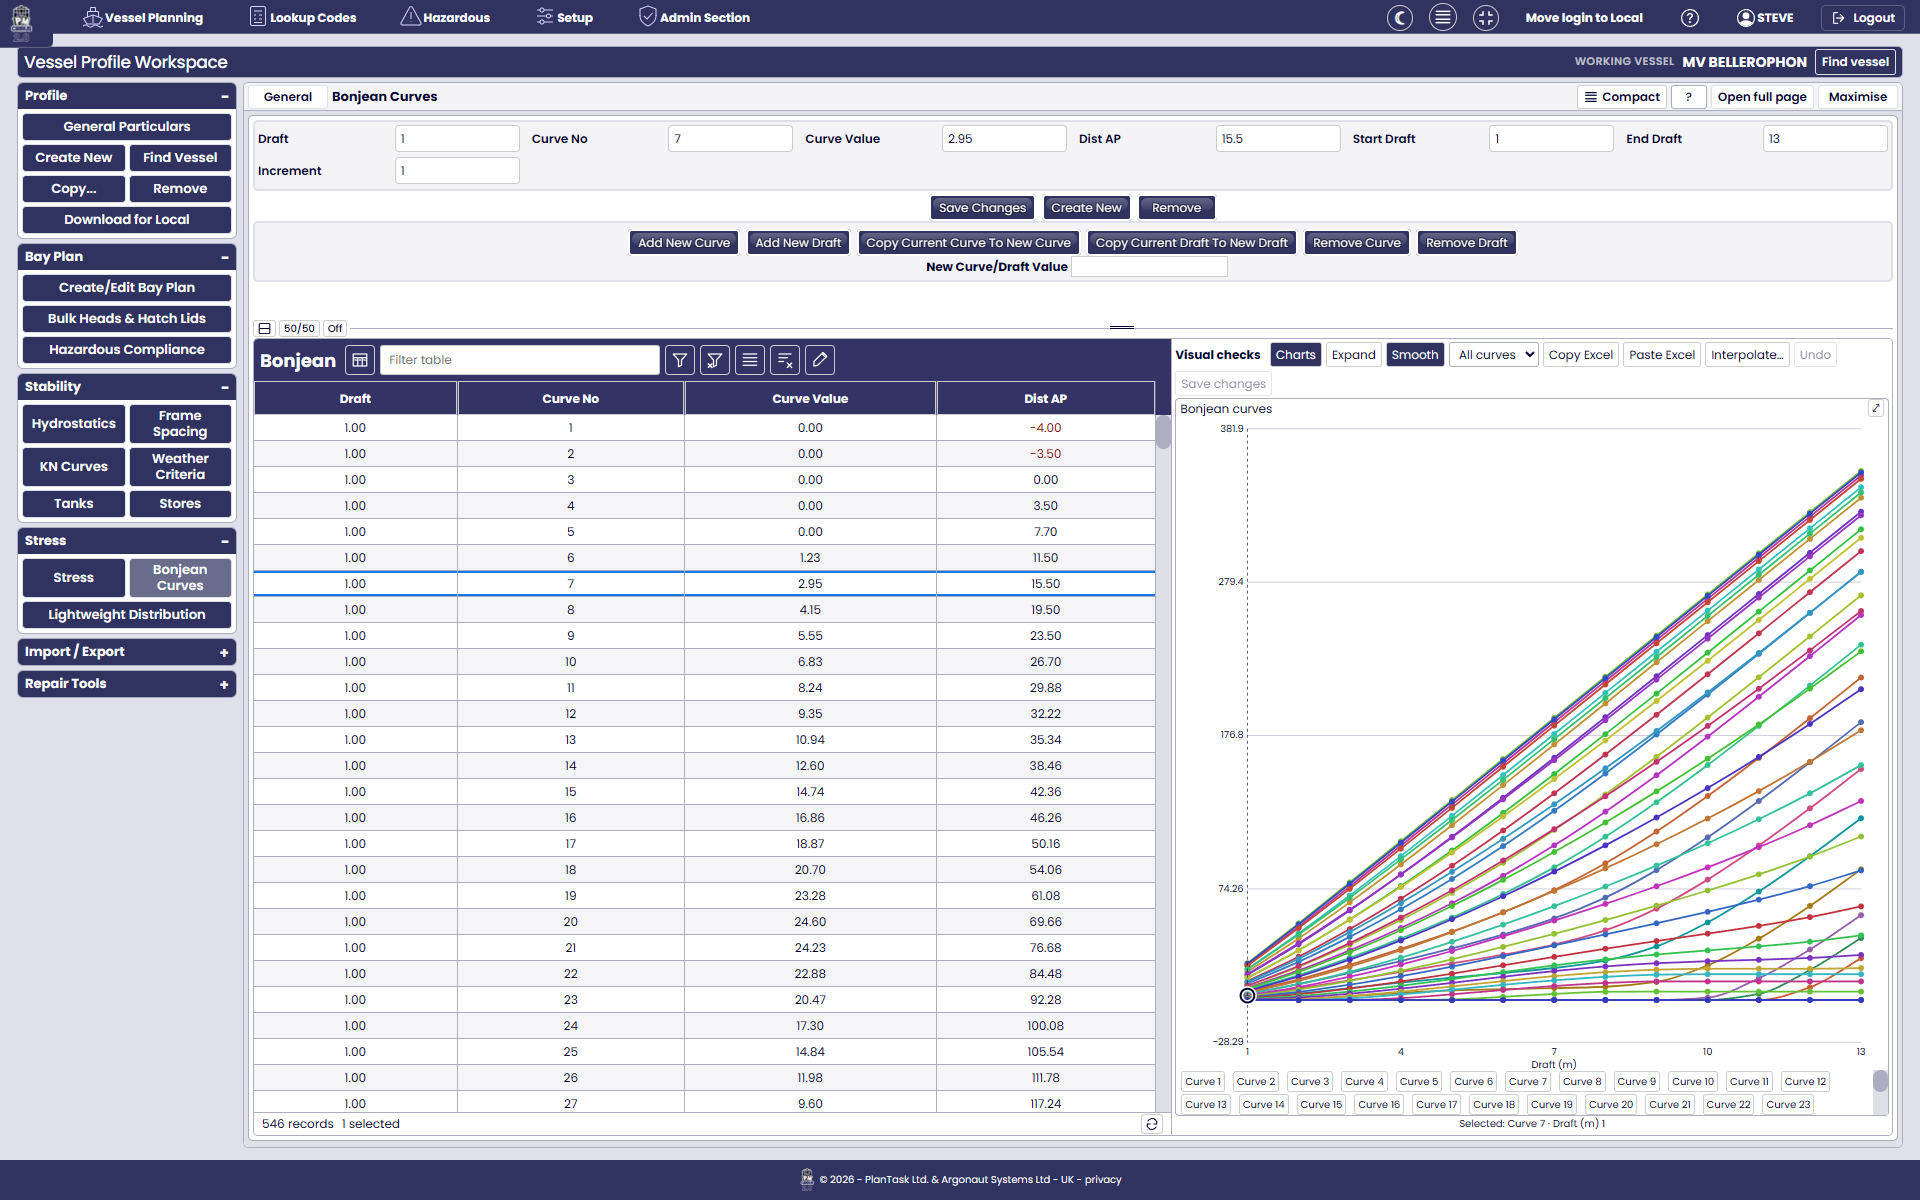Refresh the table with the reload icon

[x=1152, y=1124]
